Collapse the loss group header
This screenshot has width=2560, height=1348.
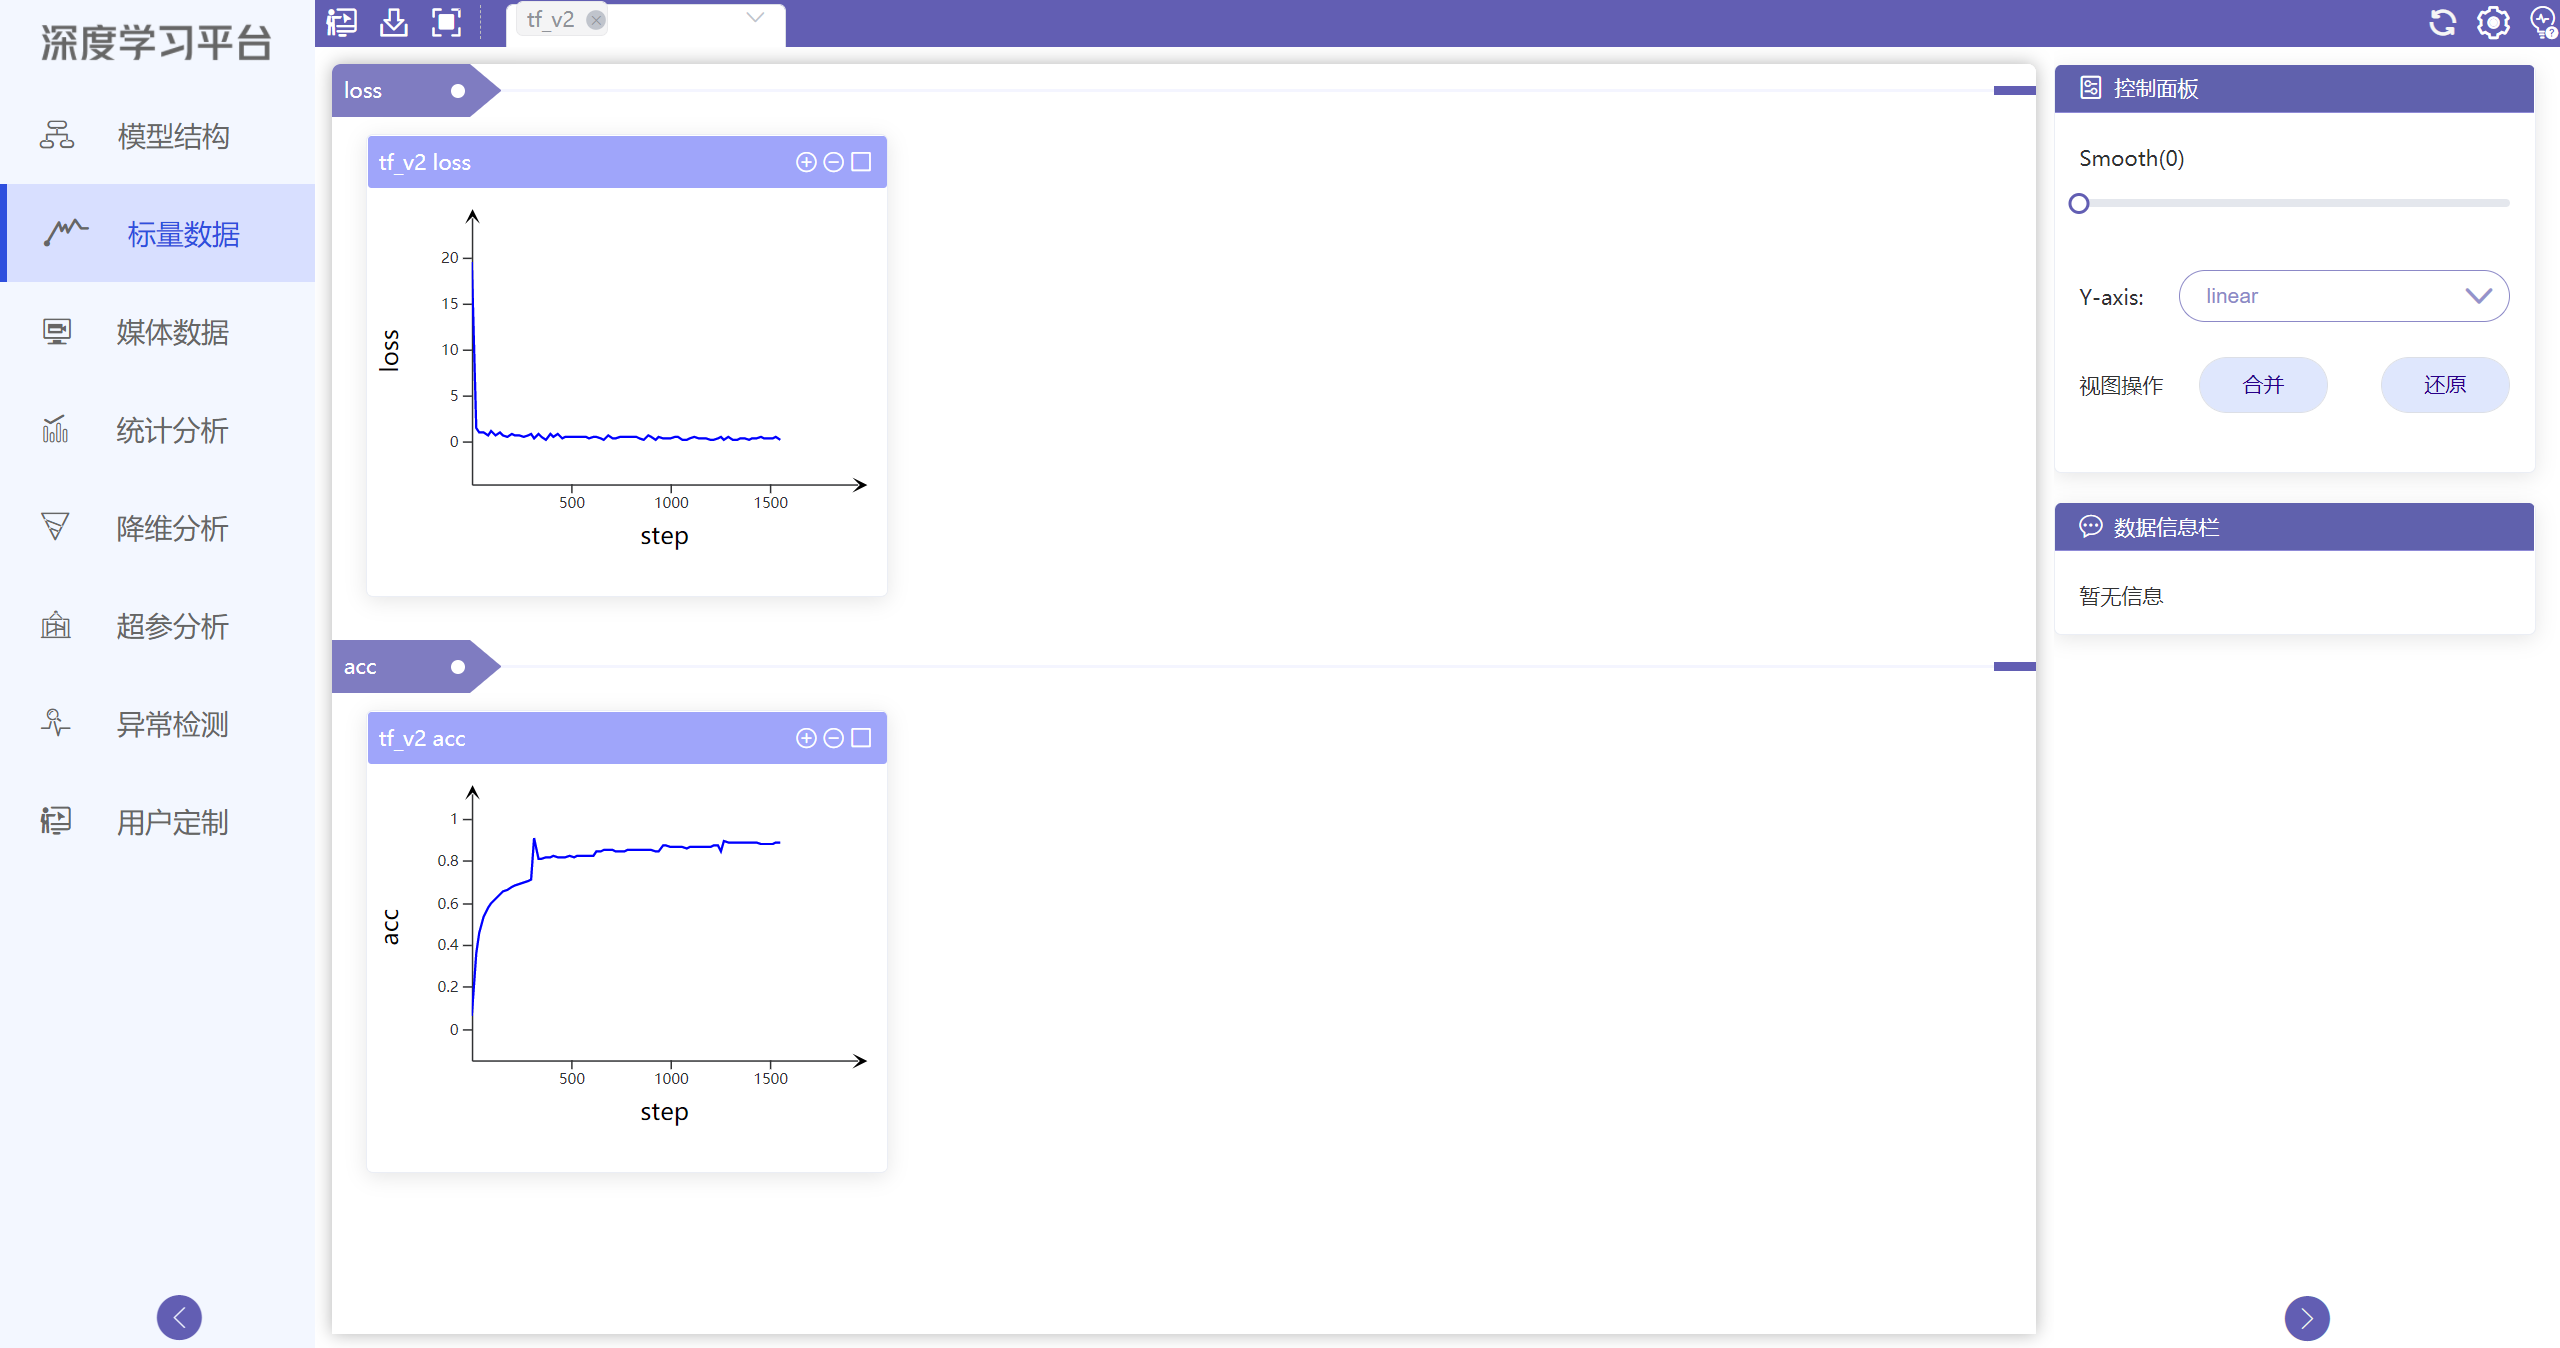tap(415, 91)
